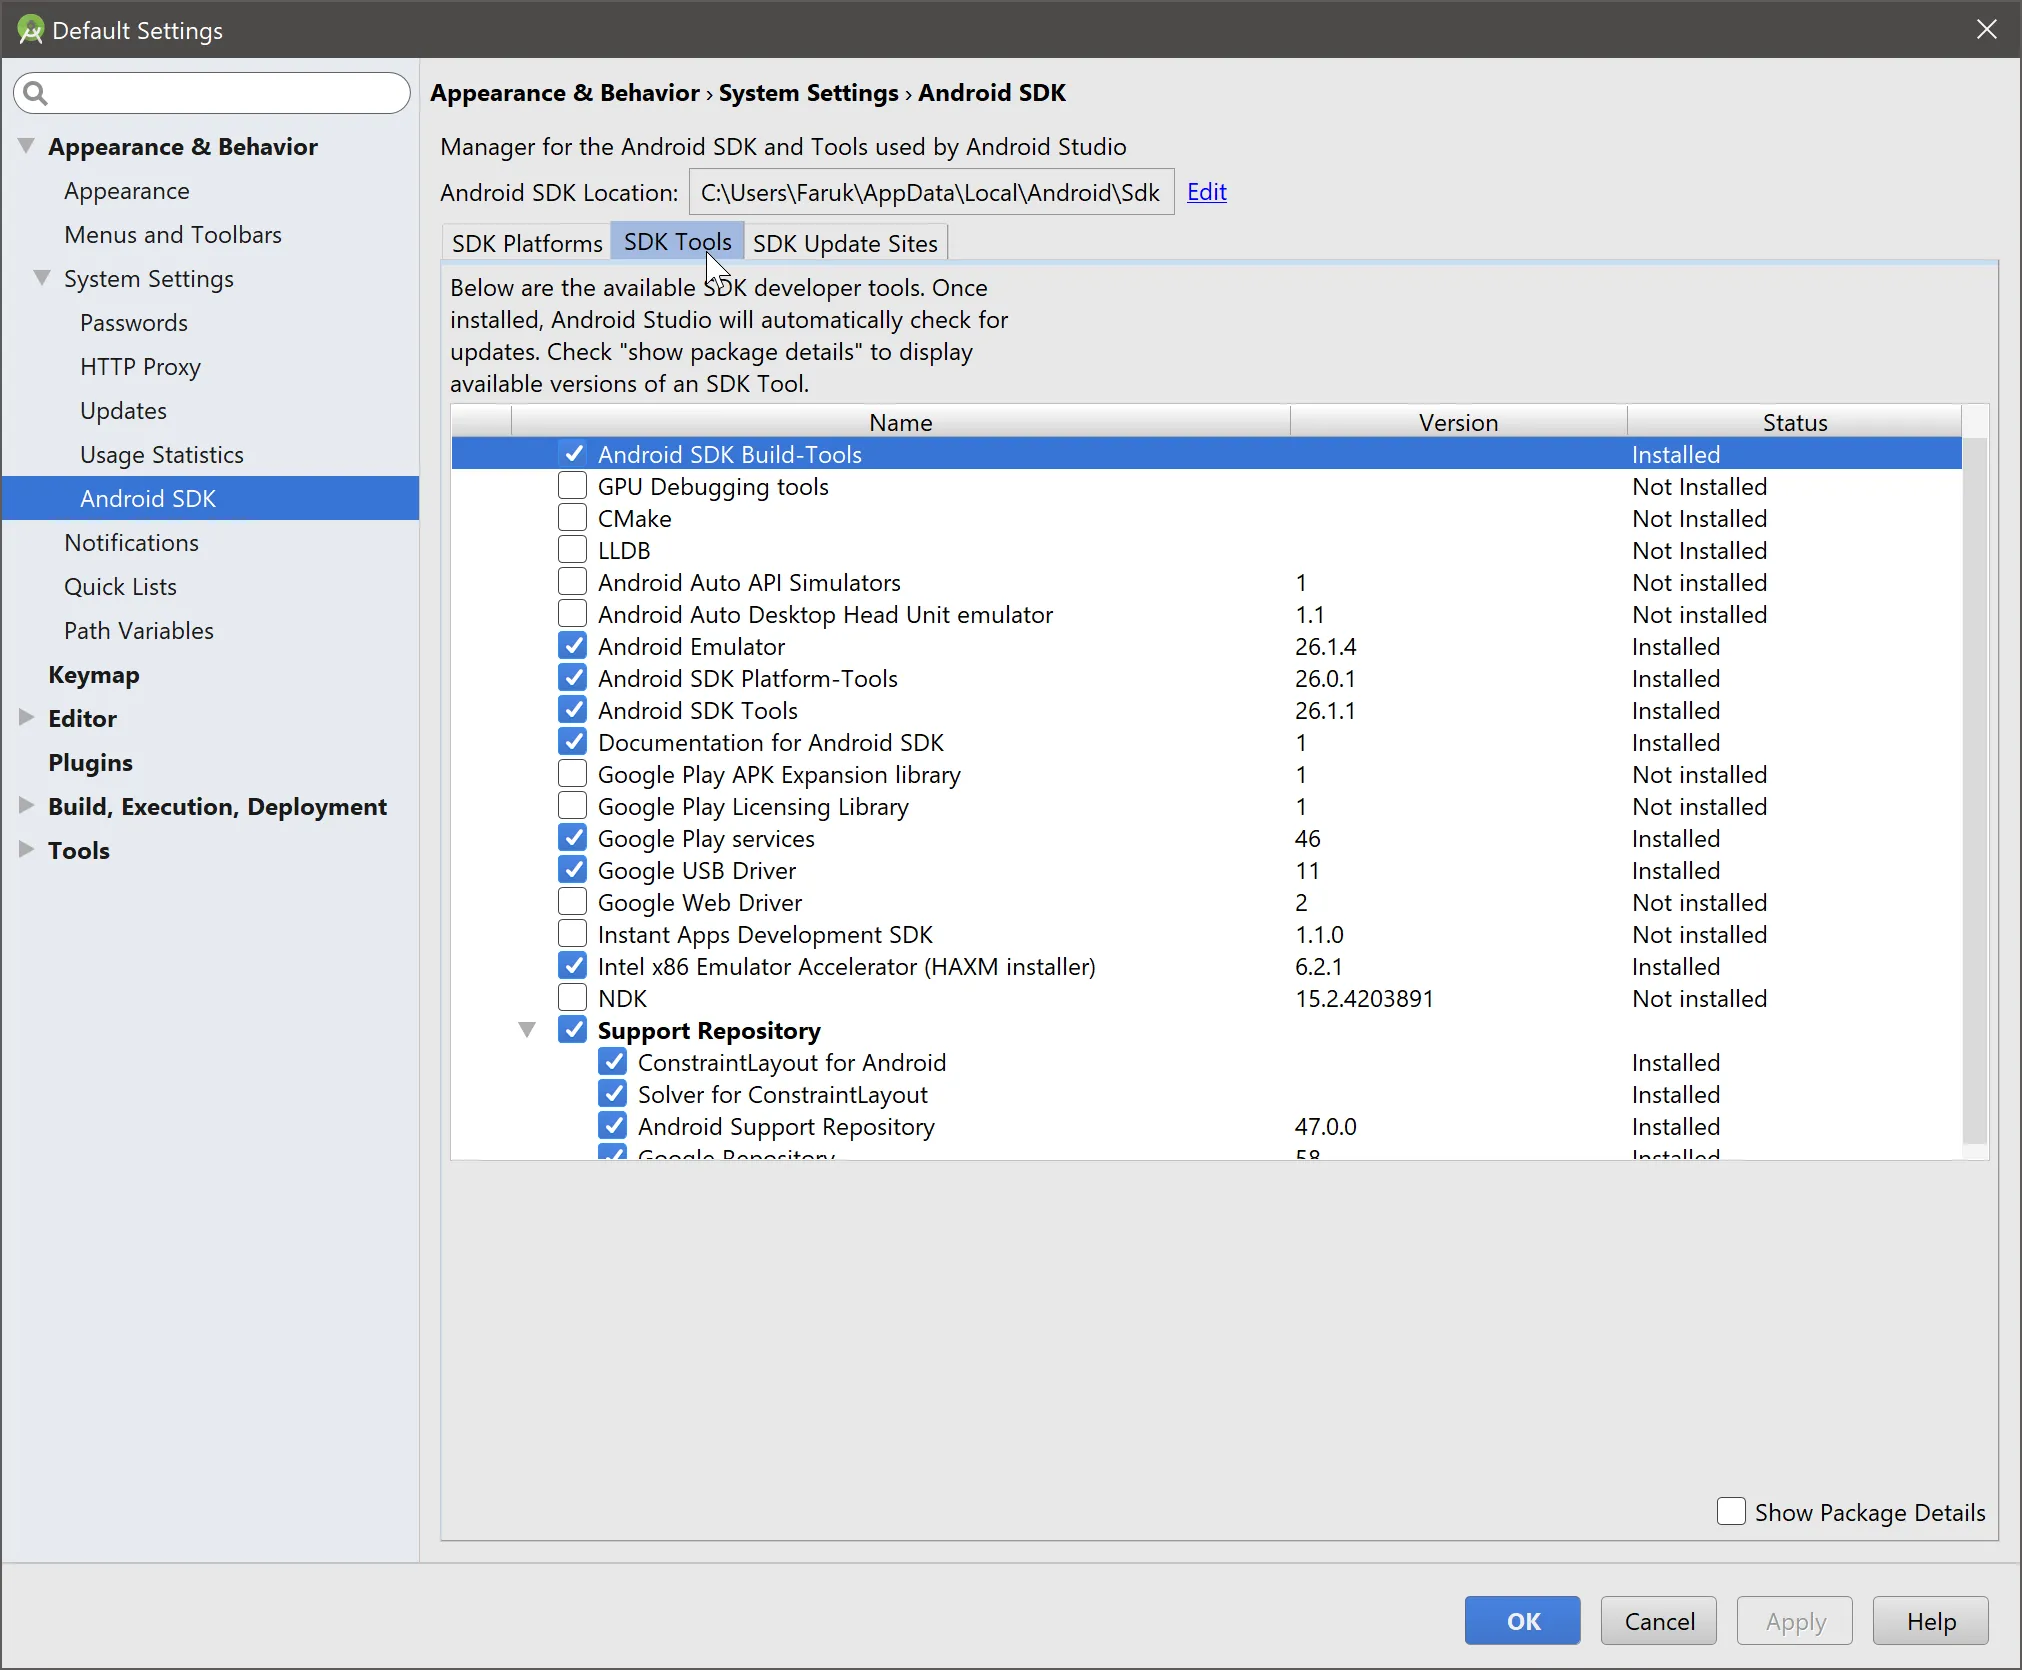Viewport: 2022px width, 1670px height.
Task: Expand the Editor settings section
Action: (x=25, y=718)
